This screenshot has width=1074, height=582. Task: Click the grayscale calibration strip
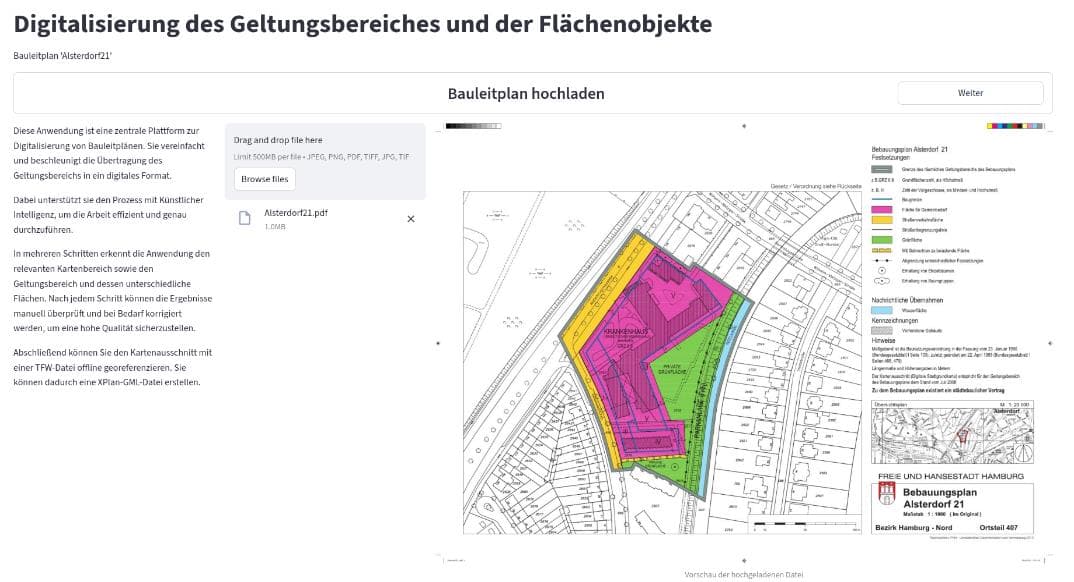[x=473, y=126]
